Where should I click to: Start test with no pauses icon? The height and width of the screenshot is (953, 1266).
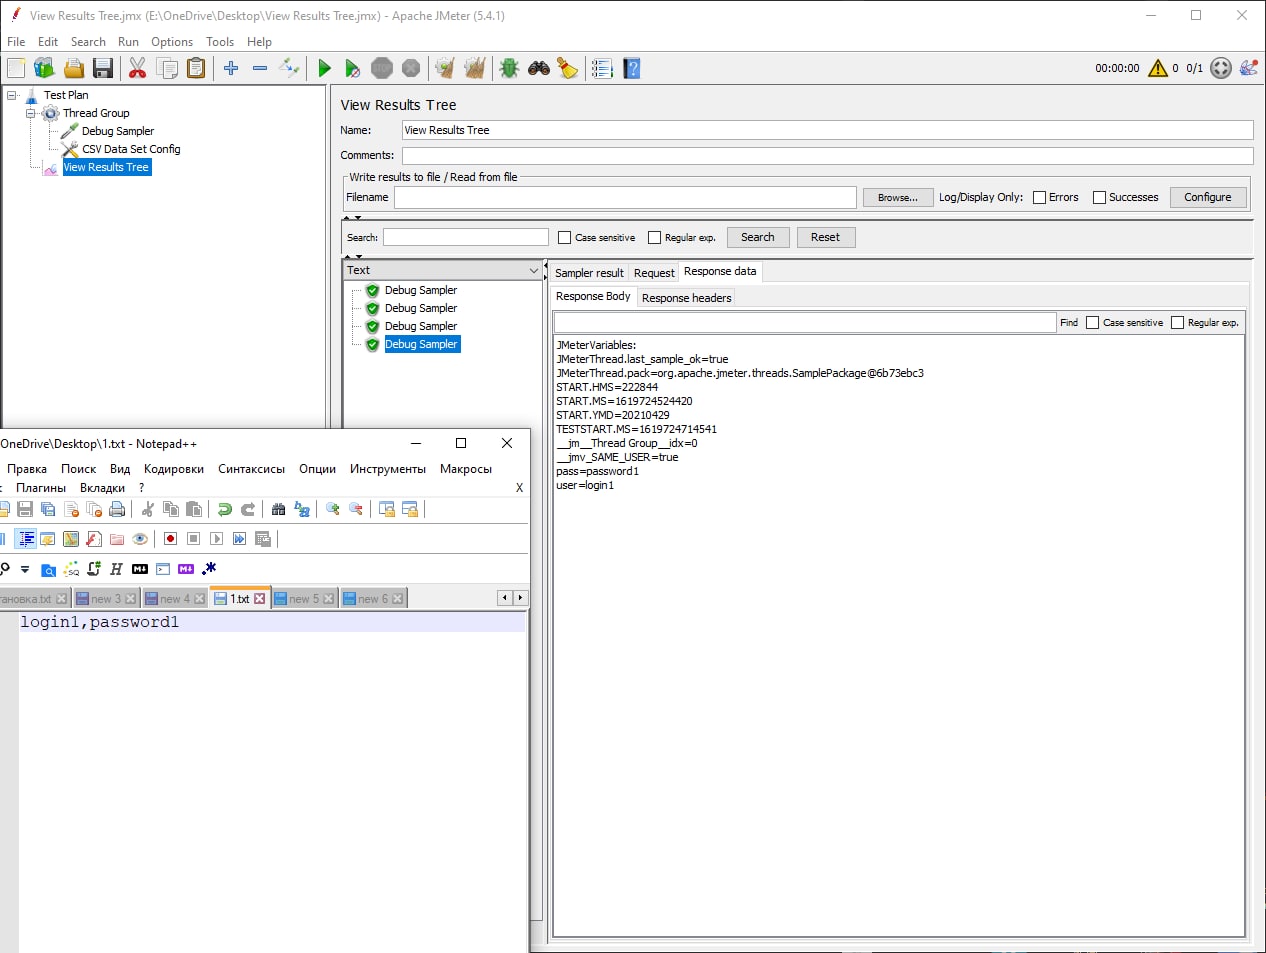[352, 68]
